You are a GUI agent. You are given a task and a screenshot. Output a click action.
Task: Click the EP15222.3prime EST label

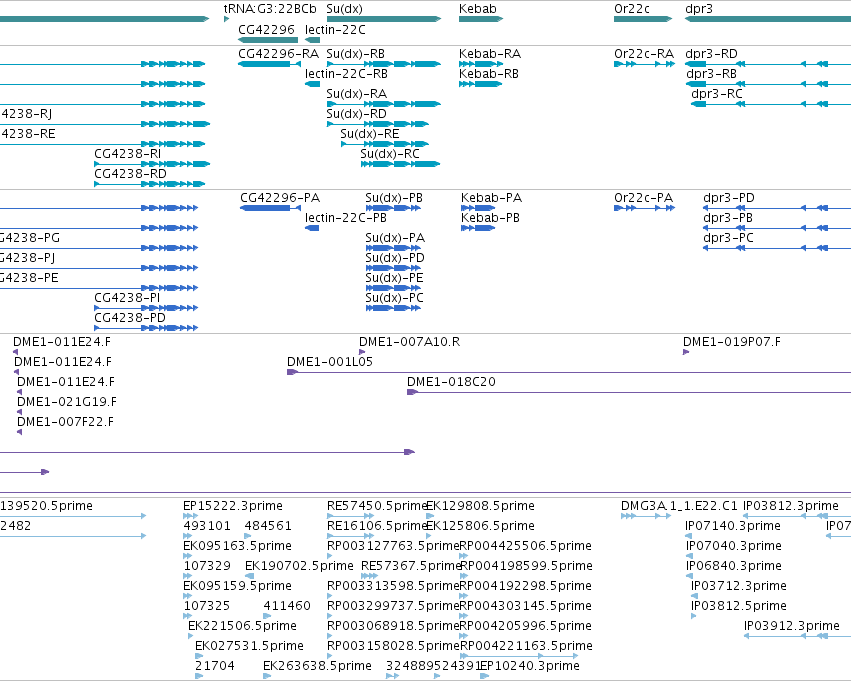click(233, 506)
